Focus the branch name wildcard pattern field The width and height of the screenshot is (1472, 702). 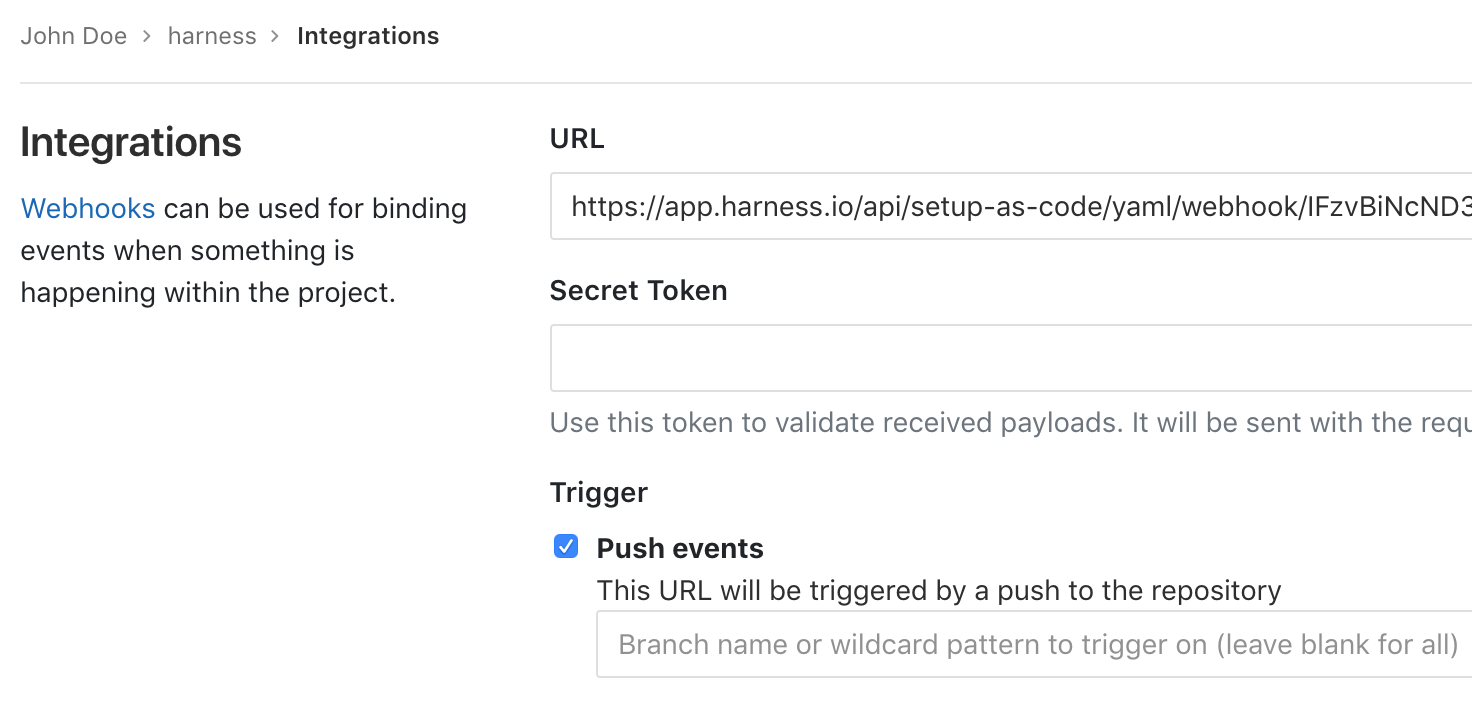click(x=1034, y=645)
